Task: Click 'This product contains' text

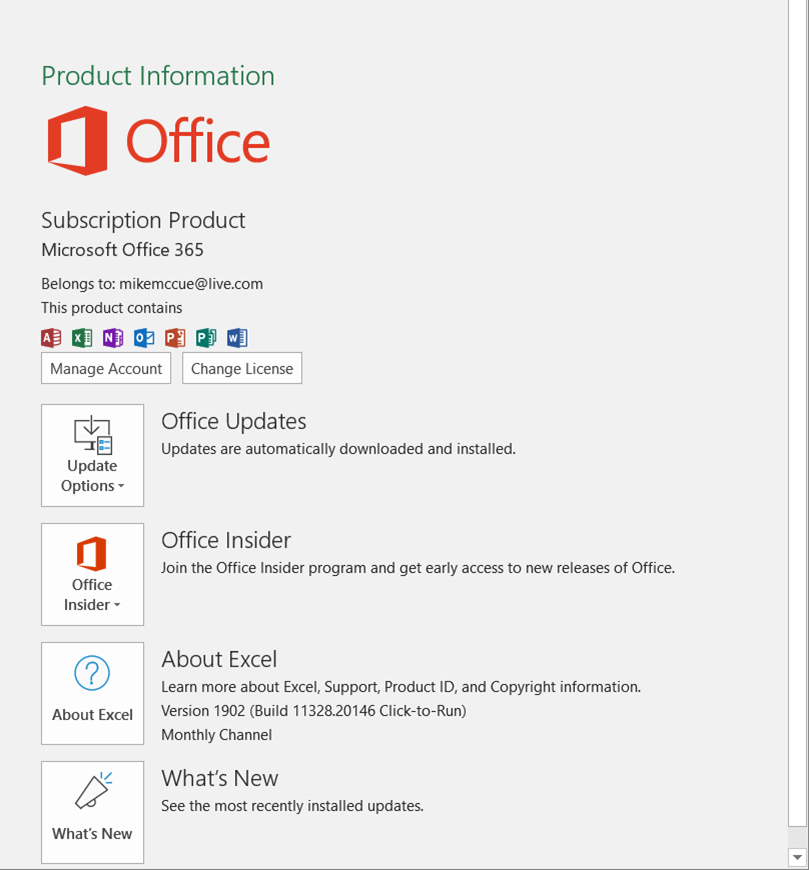Action: (x=112, y=307)
